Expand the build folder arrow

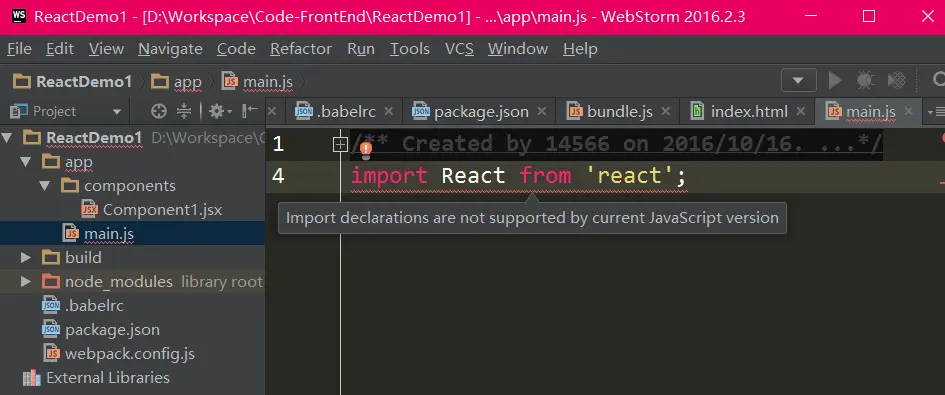pos(25,258)
